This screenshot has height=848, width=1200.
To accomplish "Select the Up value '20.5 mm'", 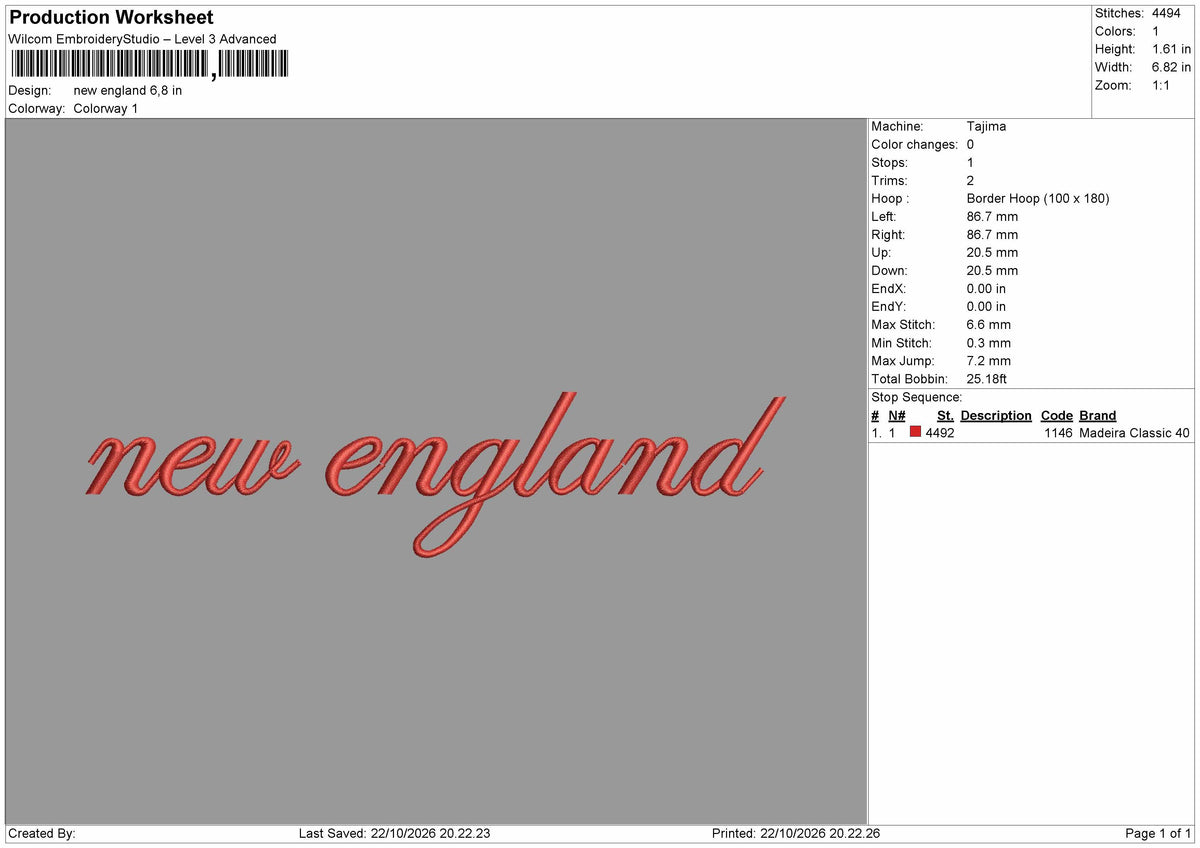I will pyautogui.click(x=992, y=252).
